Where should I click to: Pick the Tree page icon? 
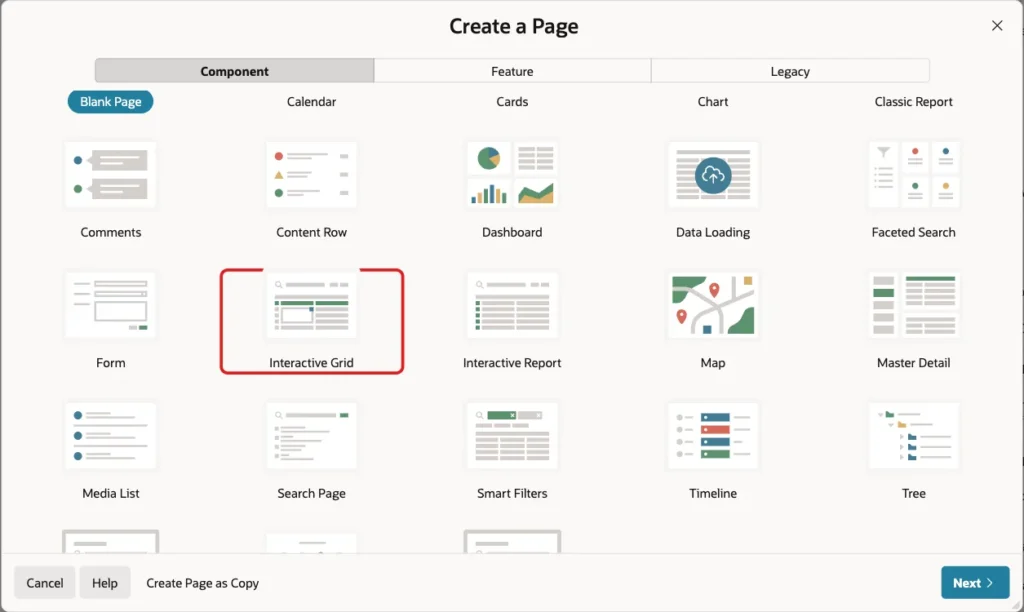coord(914,436)
